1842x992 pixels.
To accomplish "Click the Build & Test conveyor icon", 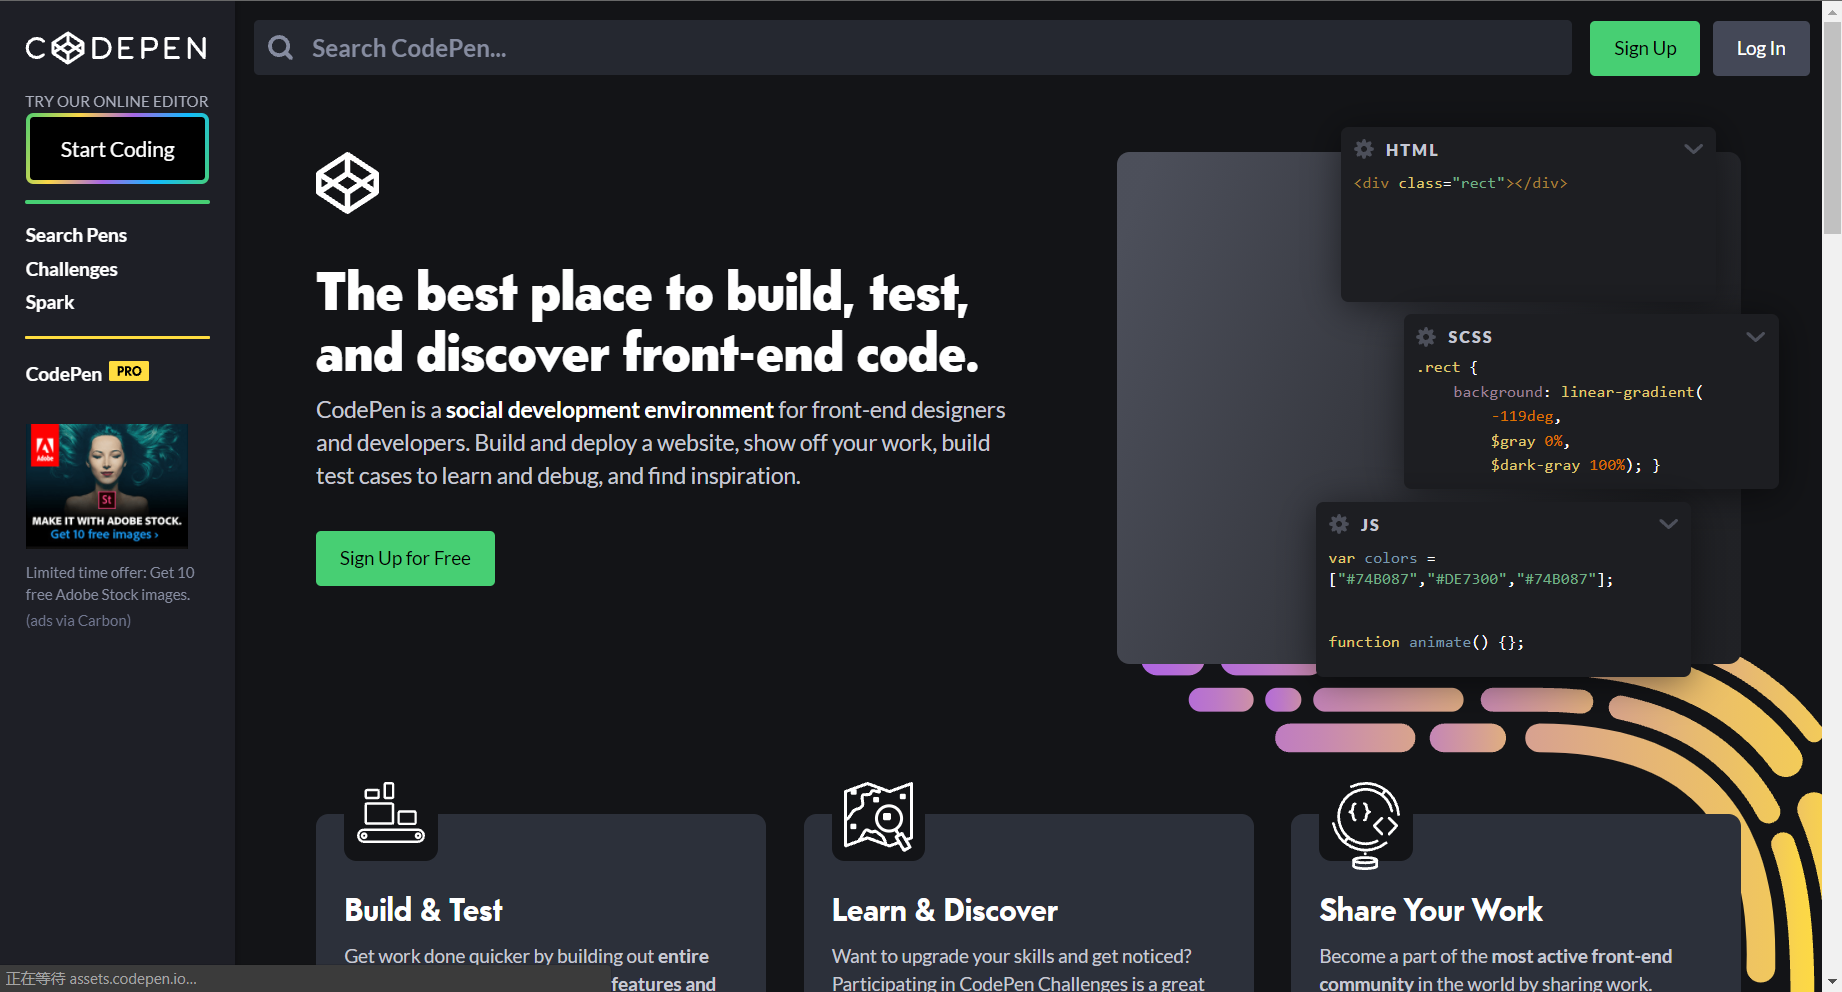I will tap(391, 812).
